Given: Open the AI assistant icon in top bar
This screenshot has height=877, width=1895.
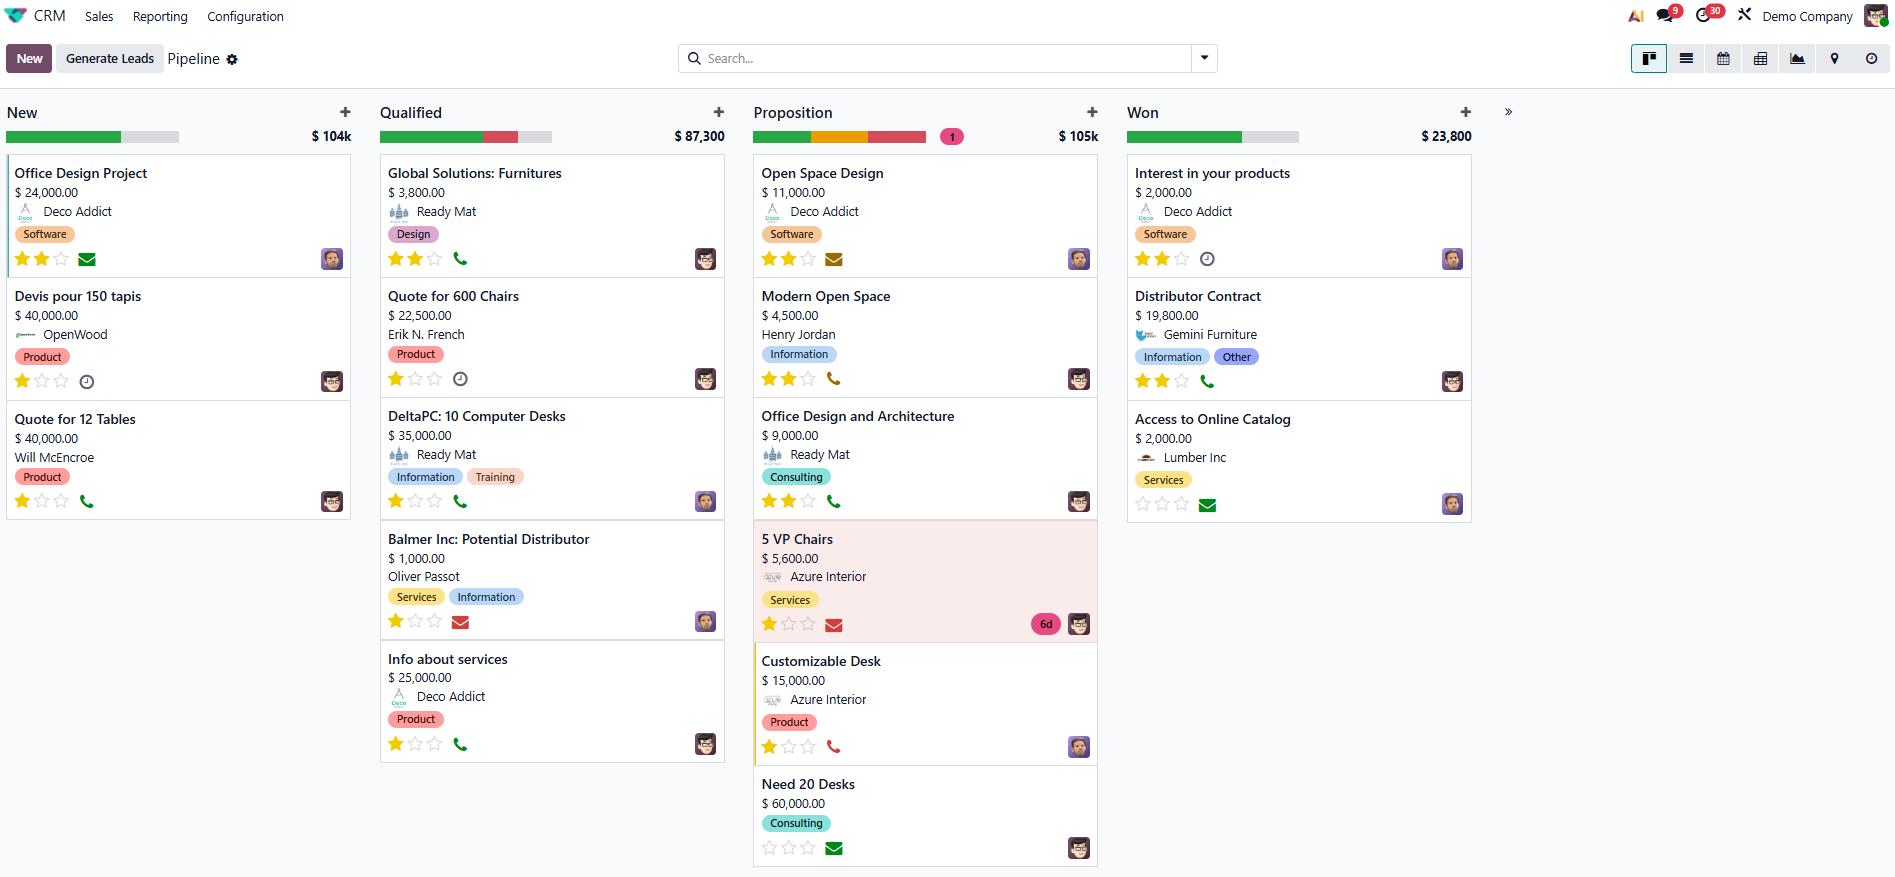Looking at the screenshot, I should pyautogui.click(x=1636, y=16).
